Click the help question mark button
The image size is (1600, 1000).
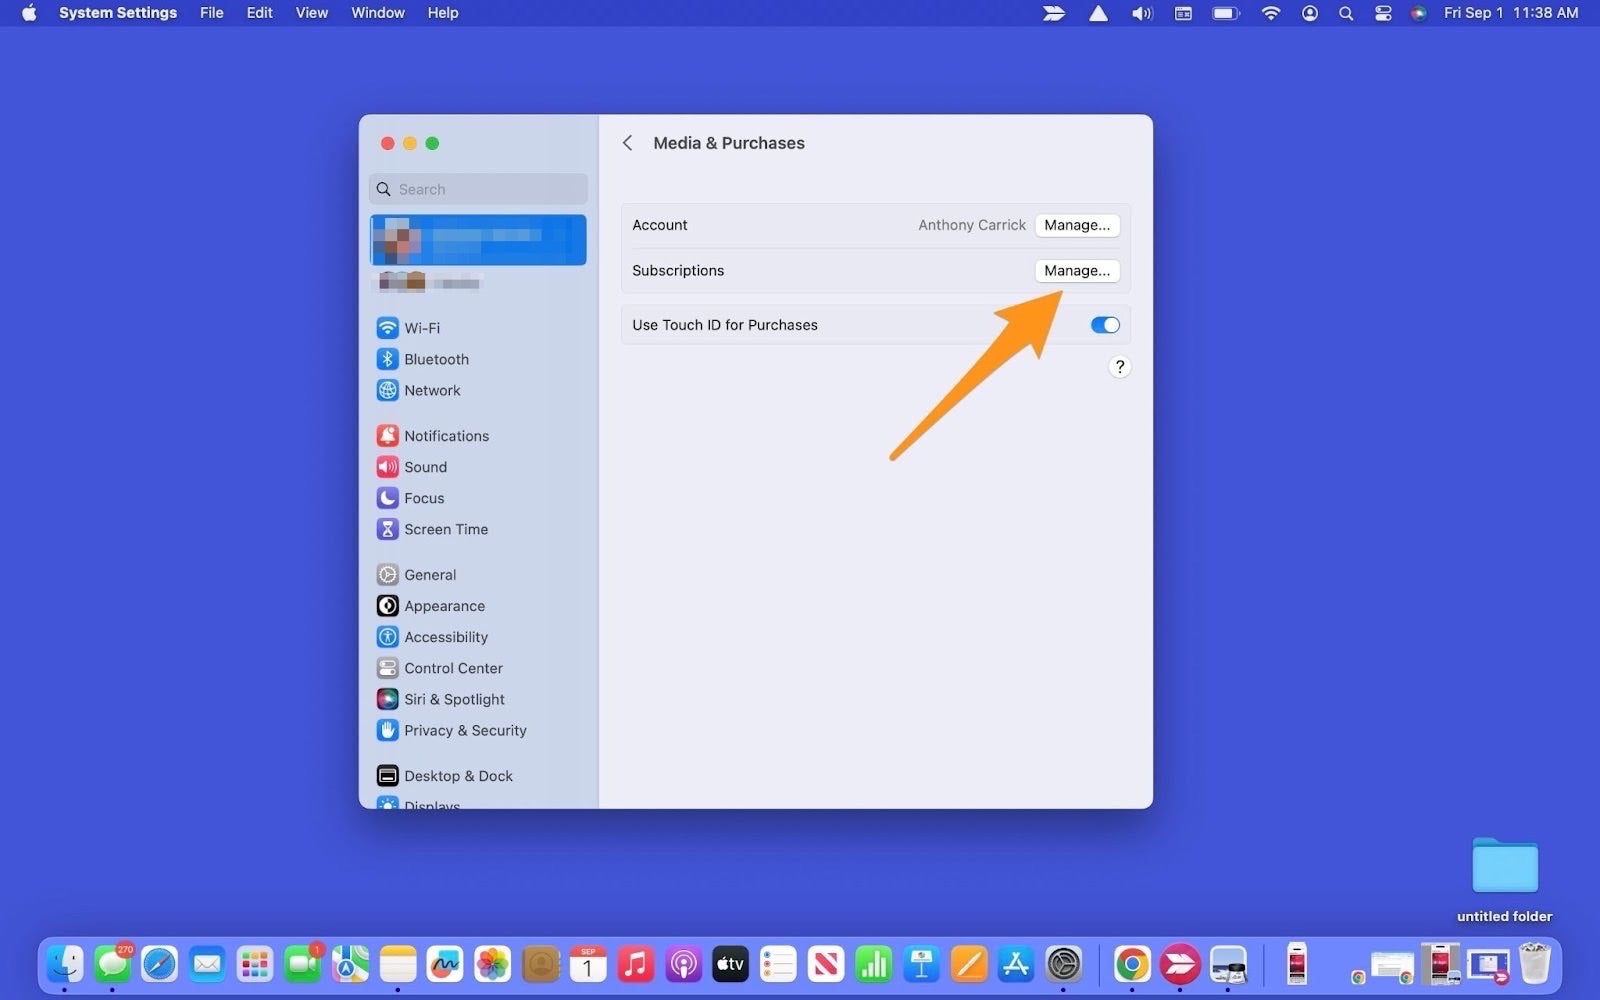point(1119,367)
